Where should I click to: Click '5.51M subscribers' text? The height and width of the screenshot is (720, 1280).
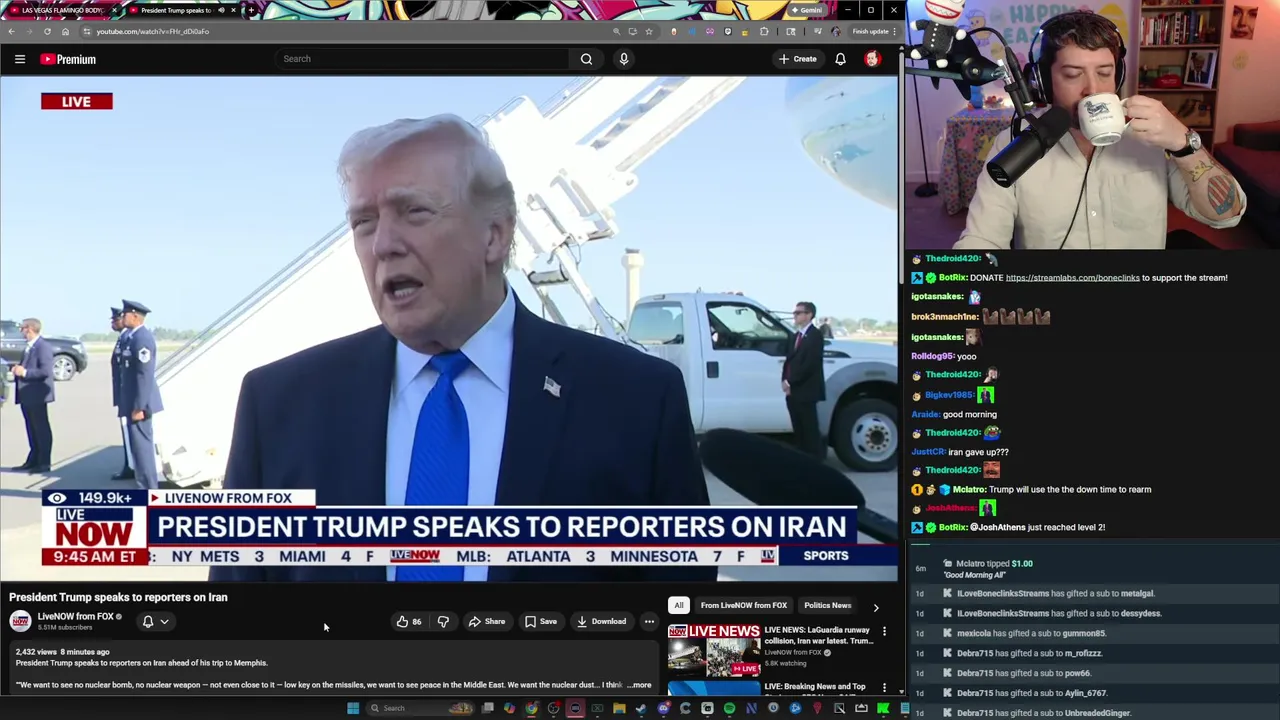click(x=65, y=628)
